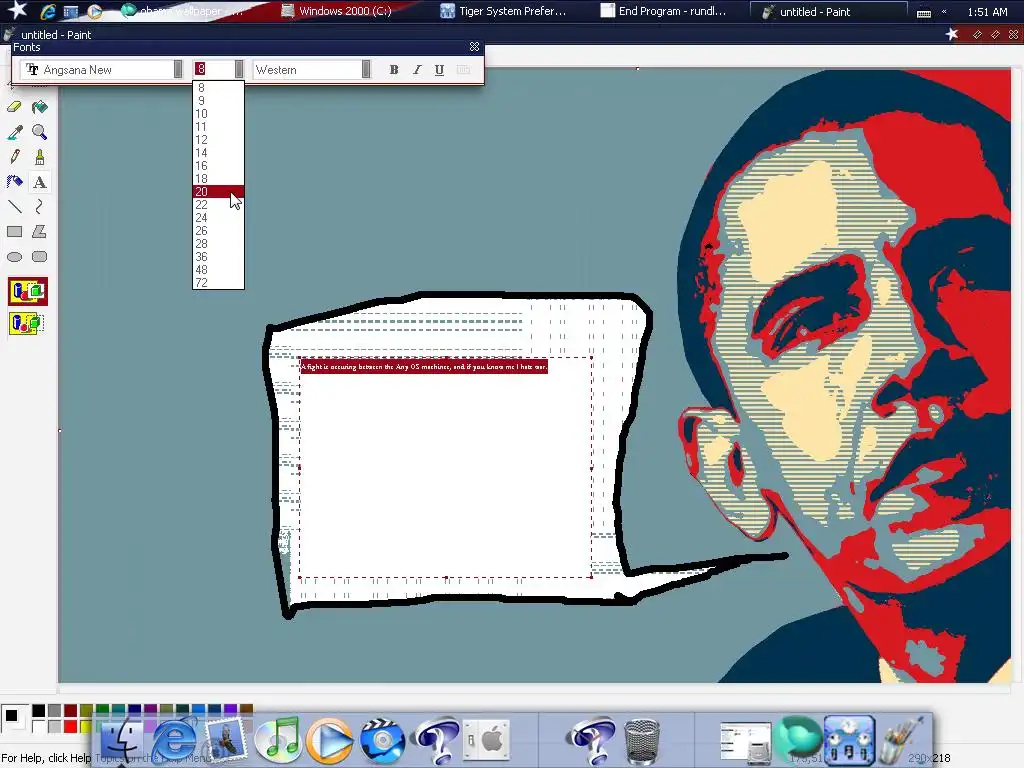This screenshot has height=768, width=1024.
Task: Choose the Rounded Rectangle tool
Action: pyautogui.click(x=40, y=257)
